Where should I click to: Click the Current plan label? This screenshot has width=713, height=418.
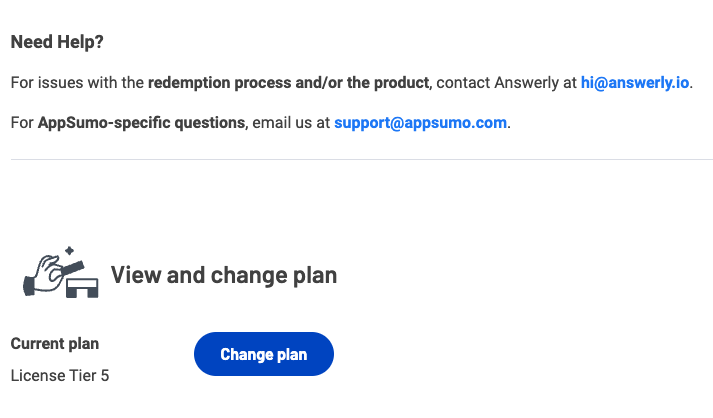[x=55, y=343]
